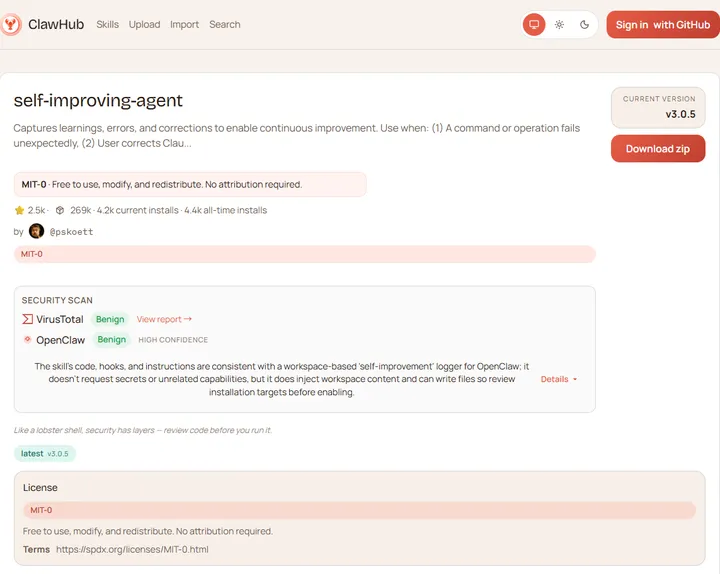Click the VirusTotal scanner name
Screen dimensions: 720x574
click(60, 319)
